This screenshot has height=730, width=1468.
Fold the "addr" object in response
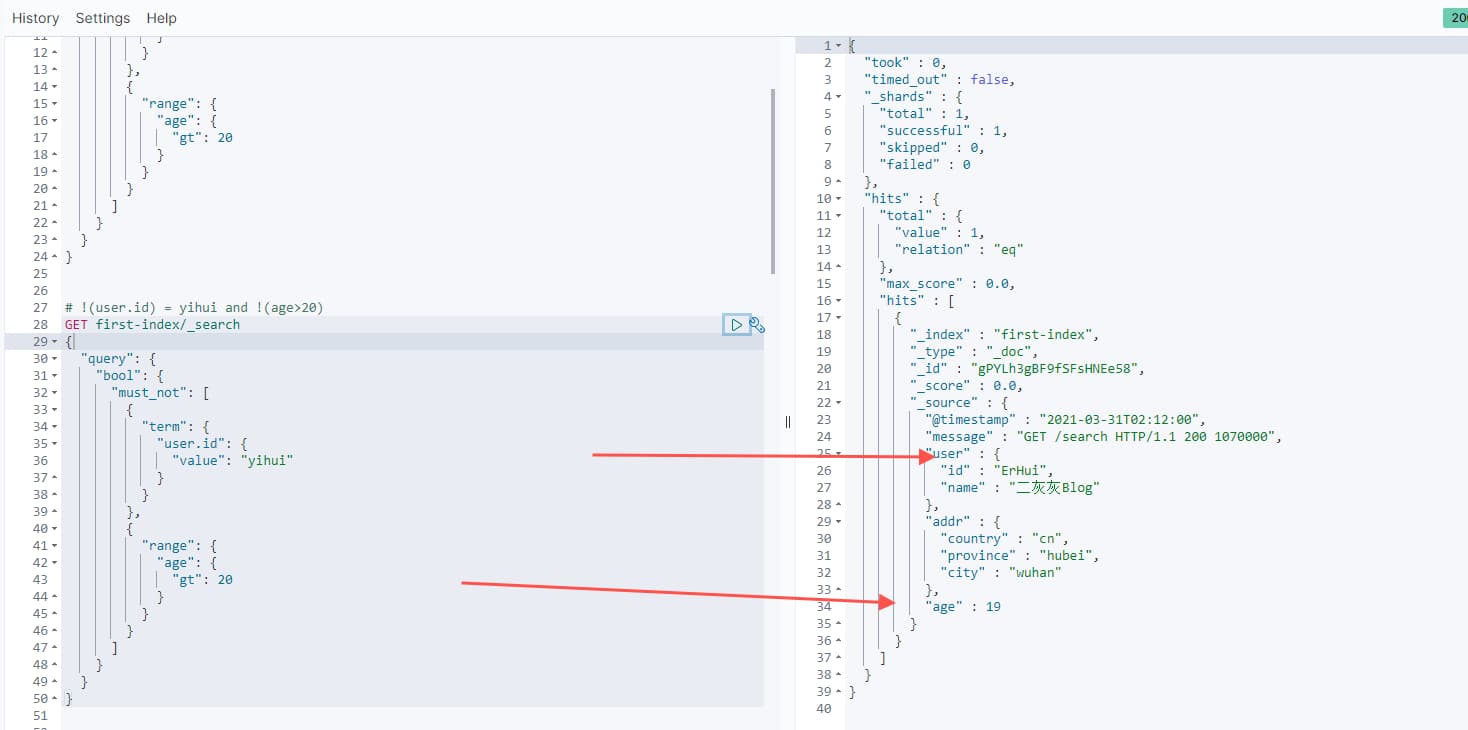point(840,522)
